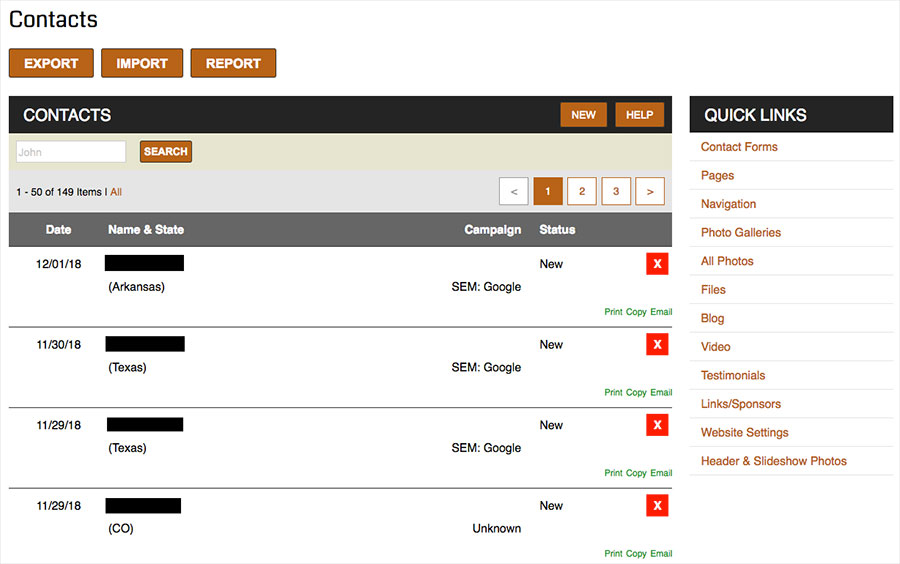This screenshot has width=900, height=564.
Task: Go to previous page arrow
Action: tap(514, 191)
